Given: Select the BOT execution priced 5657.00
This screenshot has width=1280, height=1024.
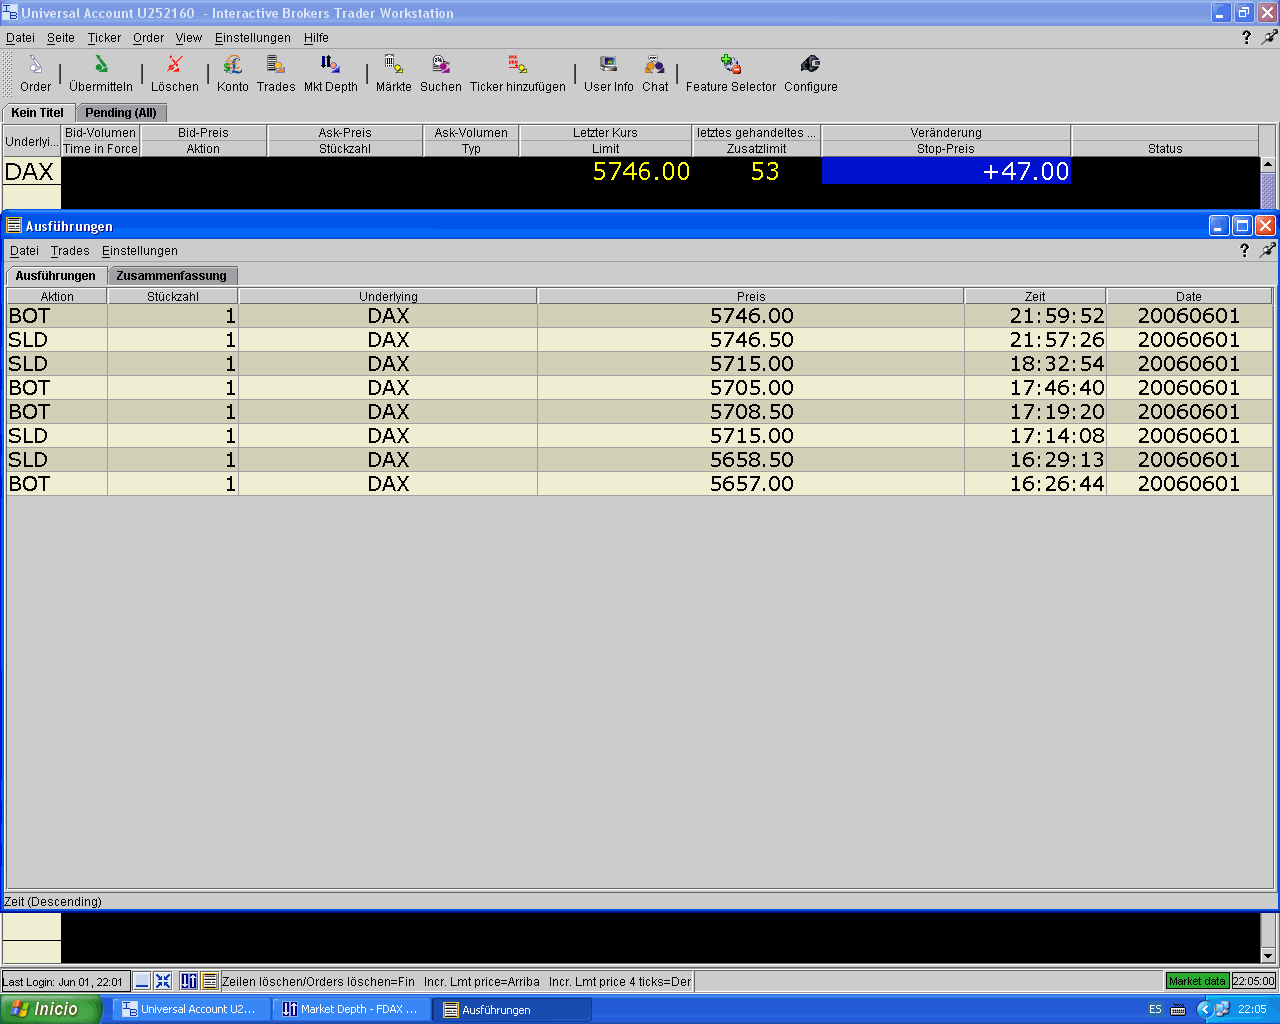Looking at the screenshot, I should point(639,484).
